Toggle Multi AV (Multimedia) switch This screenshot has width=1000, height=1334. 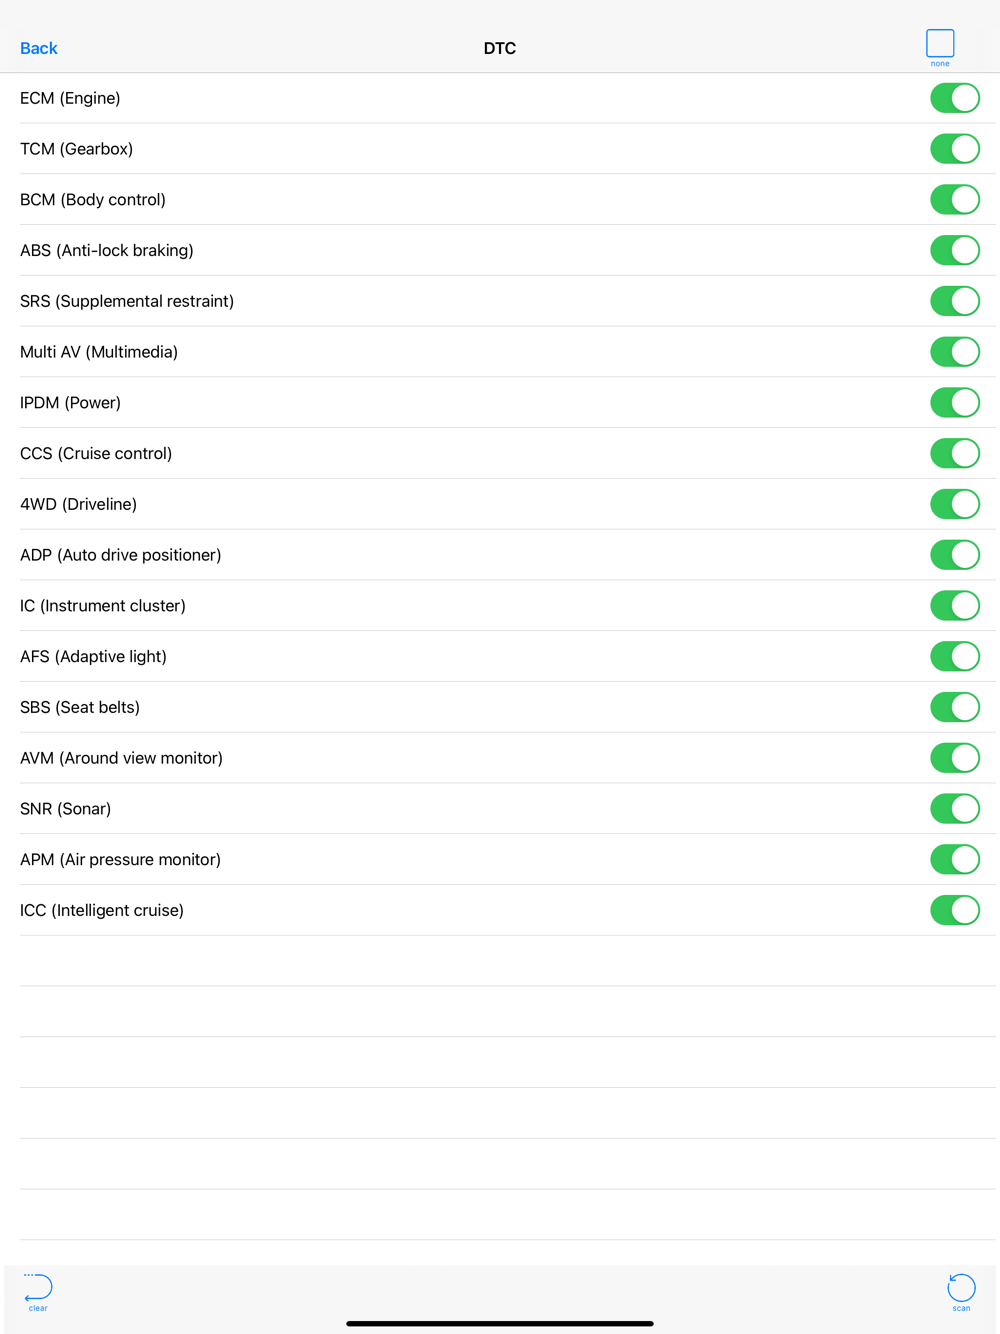coord(955,352)
